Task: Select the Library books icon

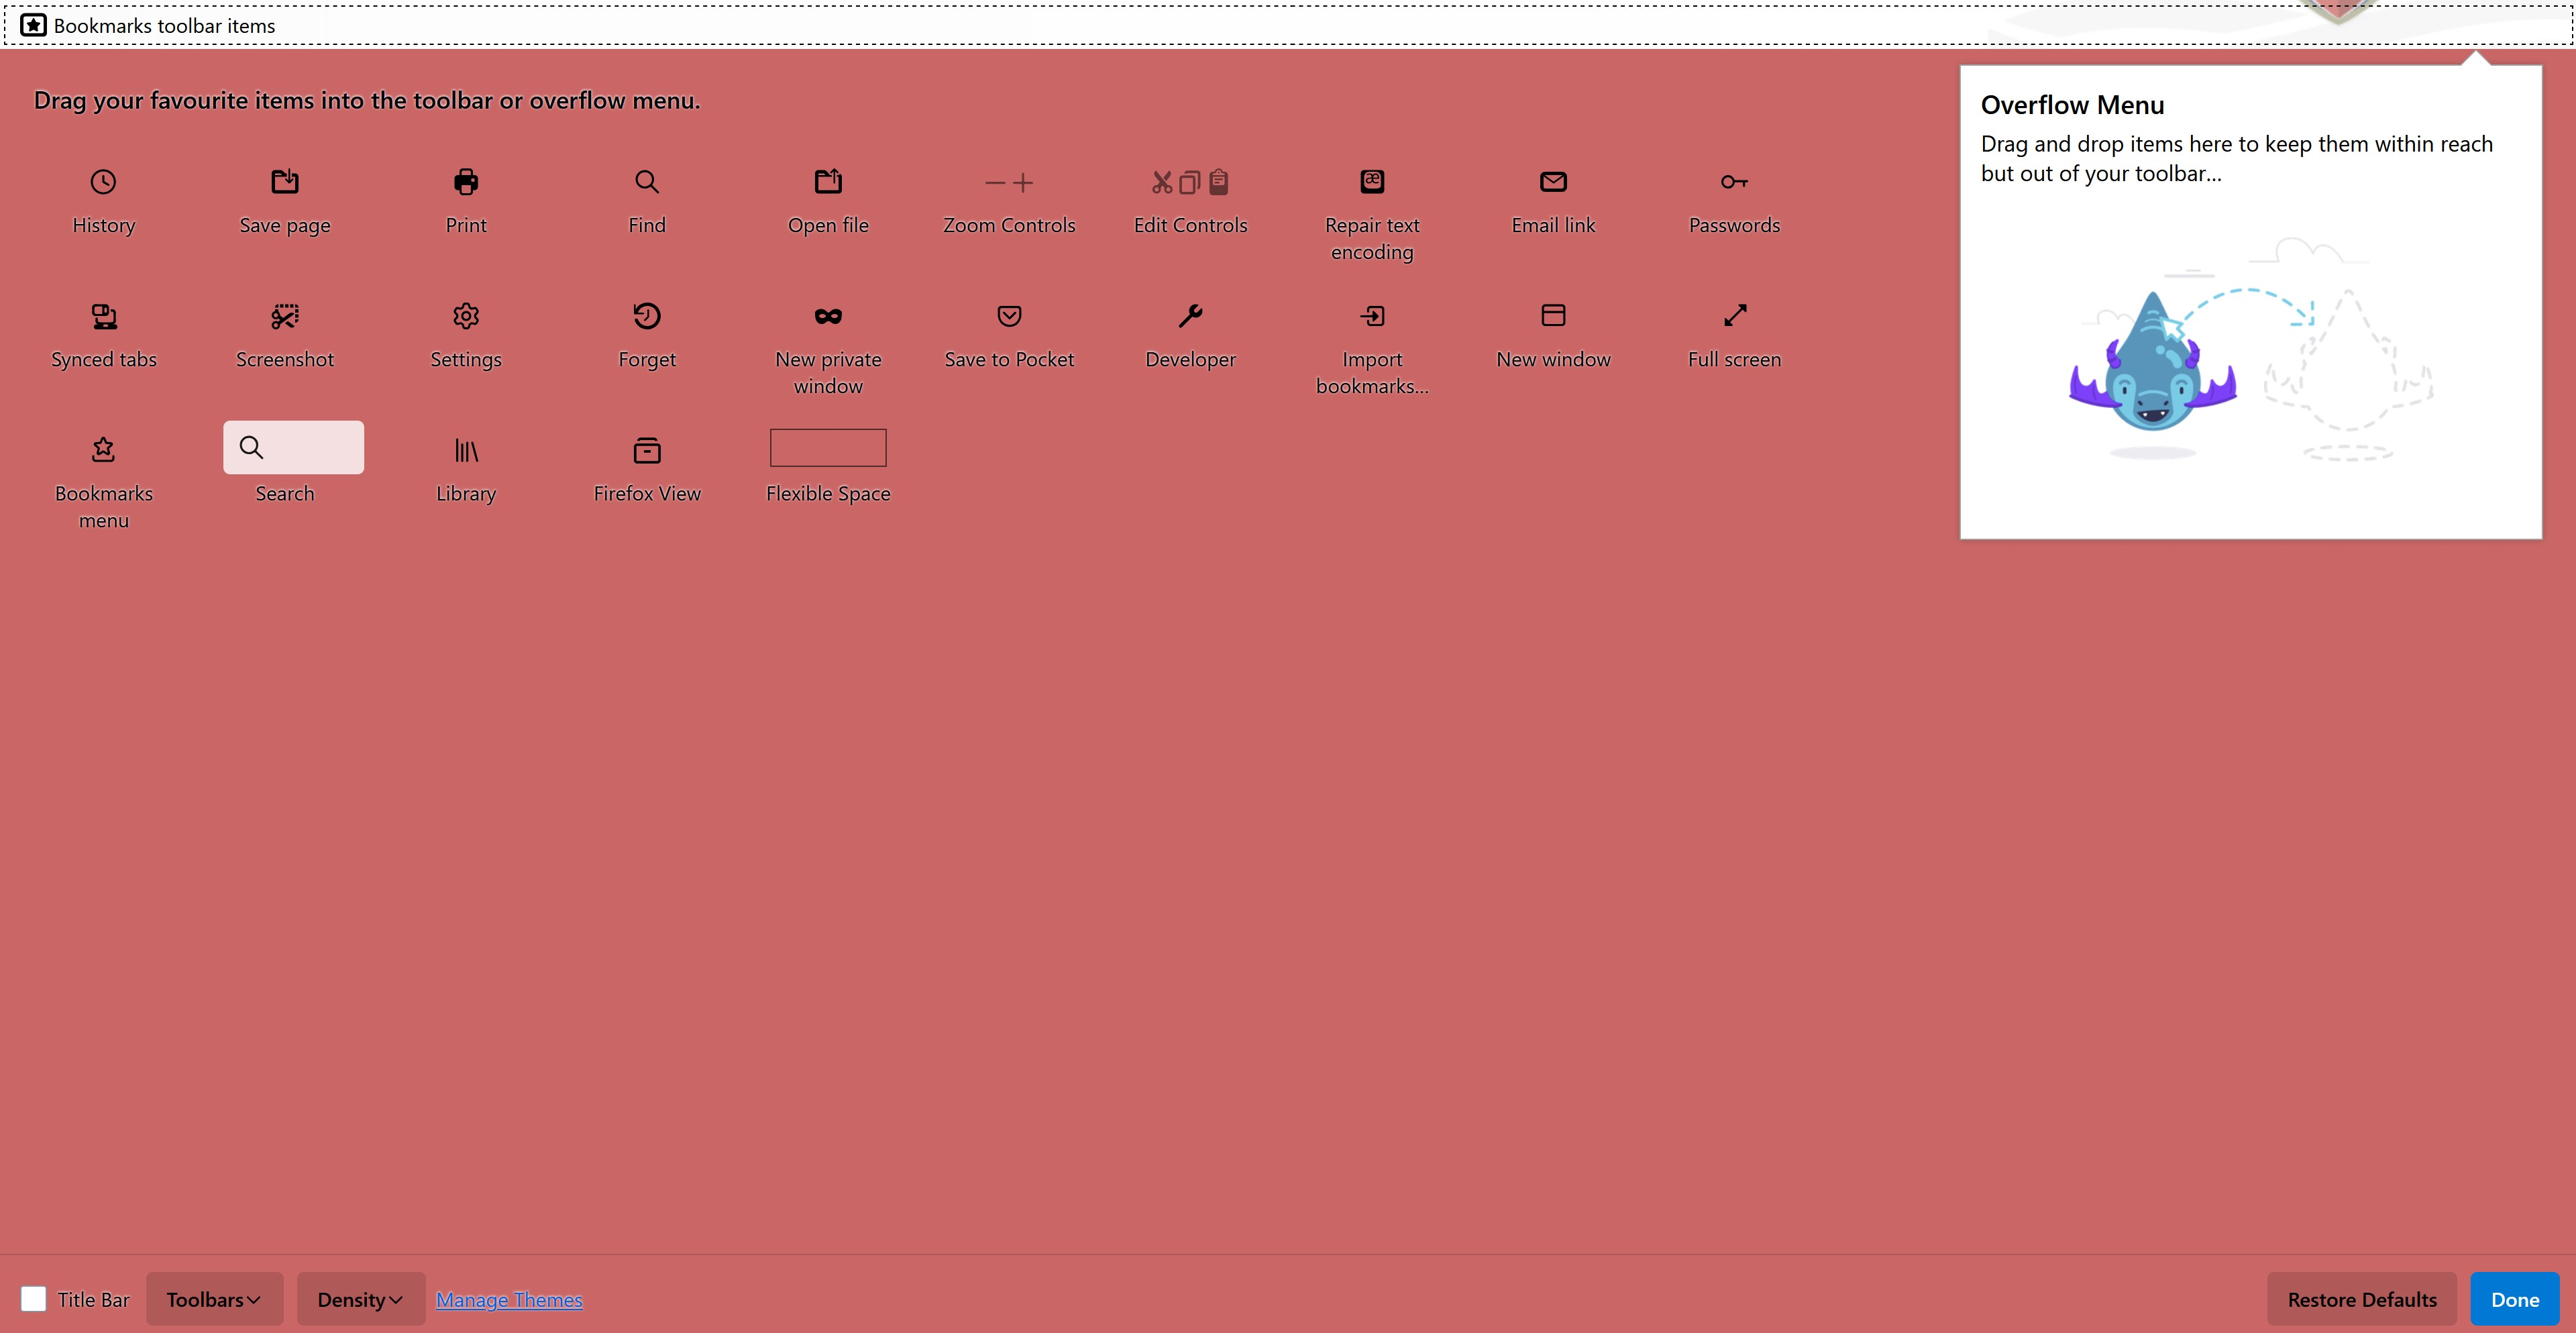Action: [466, 451]
